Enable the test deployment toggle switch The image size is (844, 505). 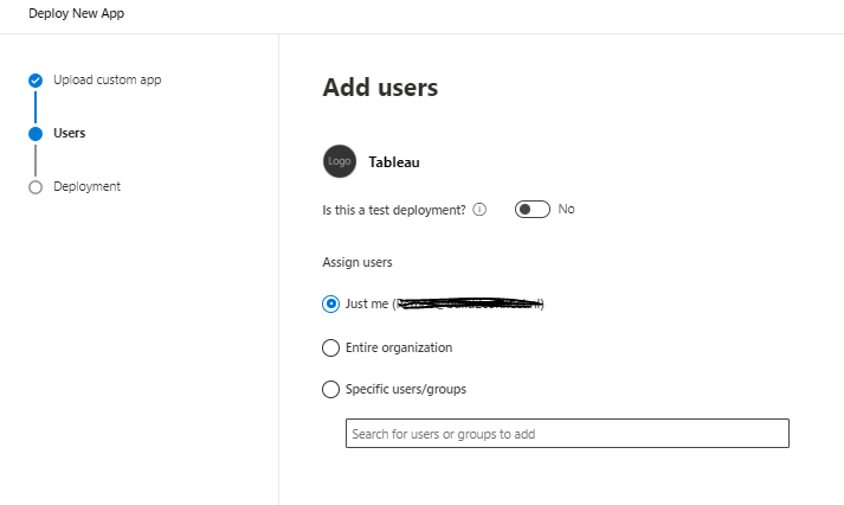[x=532, y=209]
